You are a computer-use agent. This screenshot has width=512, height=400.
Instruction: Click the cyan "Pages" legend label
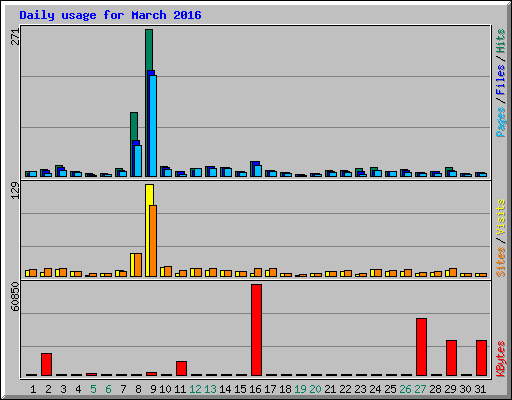[501, 122]
